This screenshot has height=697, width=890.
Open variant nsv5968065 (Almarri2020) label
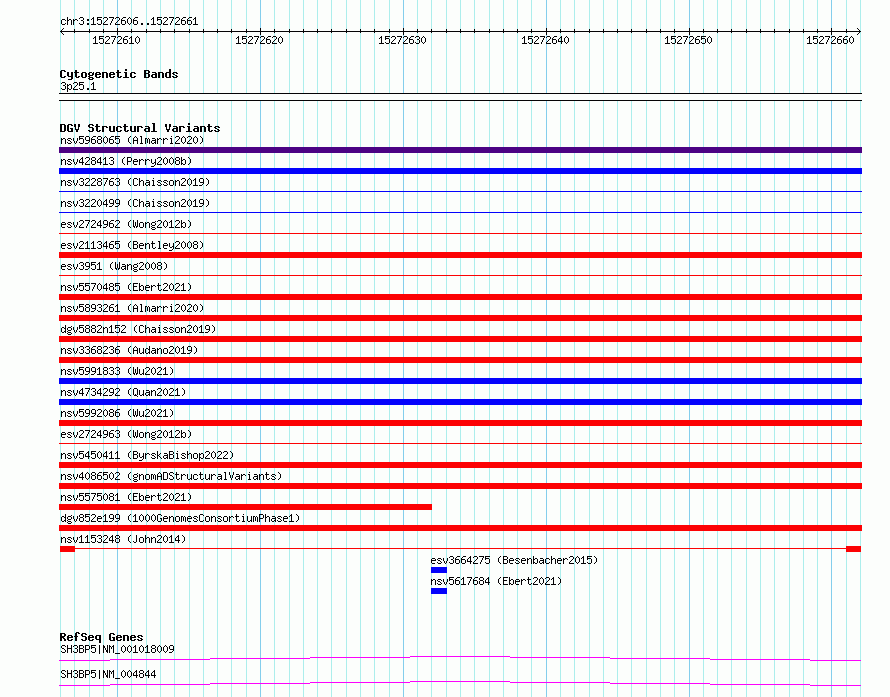[x=132, y=140]
